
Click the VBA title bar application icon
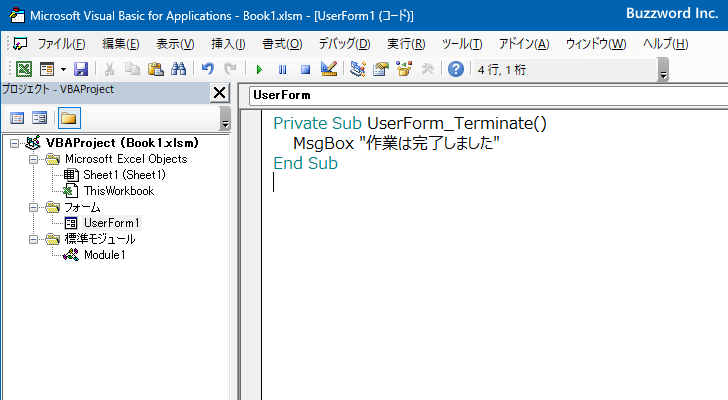(17, 15)
